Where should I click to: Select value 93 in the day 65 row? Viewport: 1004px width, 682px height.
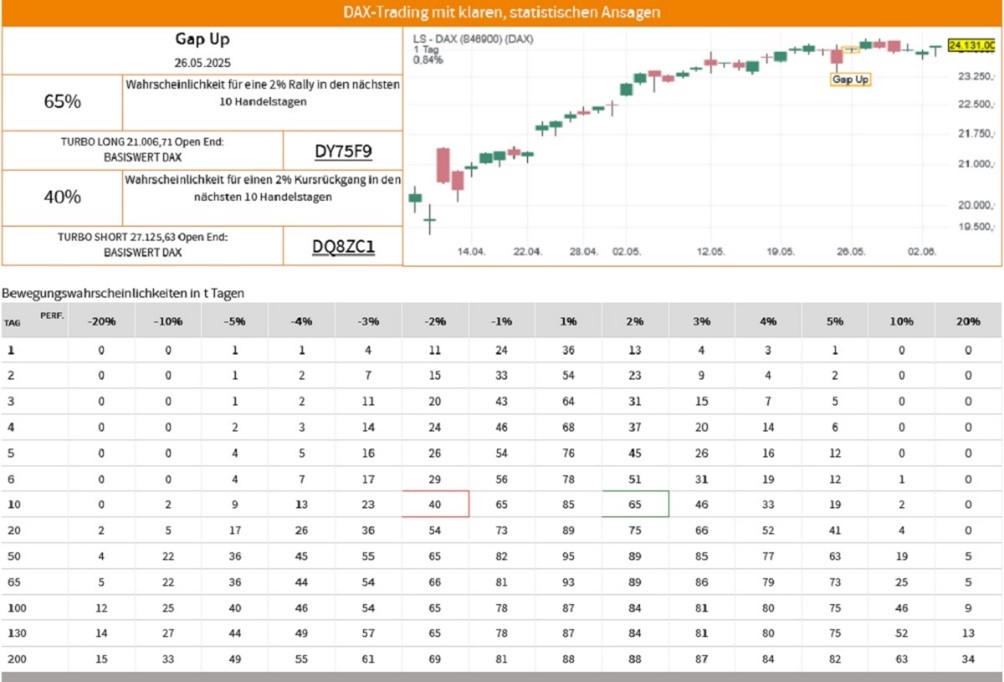click(569, 582)
